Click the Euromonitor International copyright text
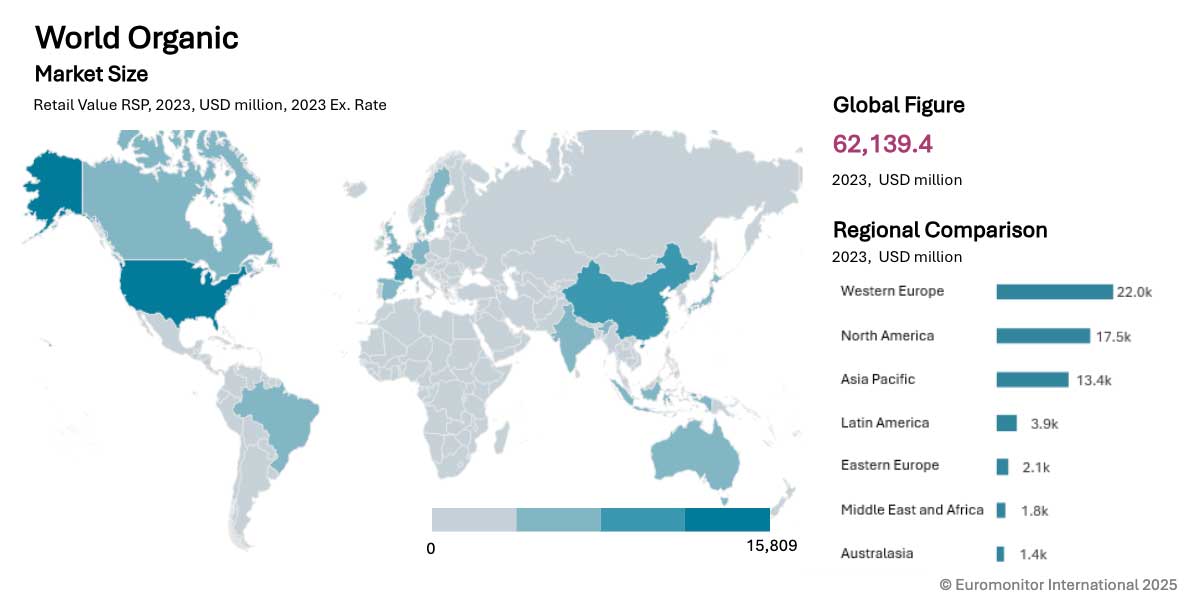1186x604 pixels. pyautogui.click(x=1058, y=584)
